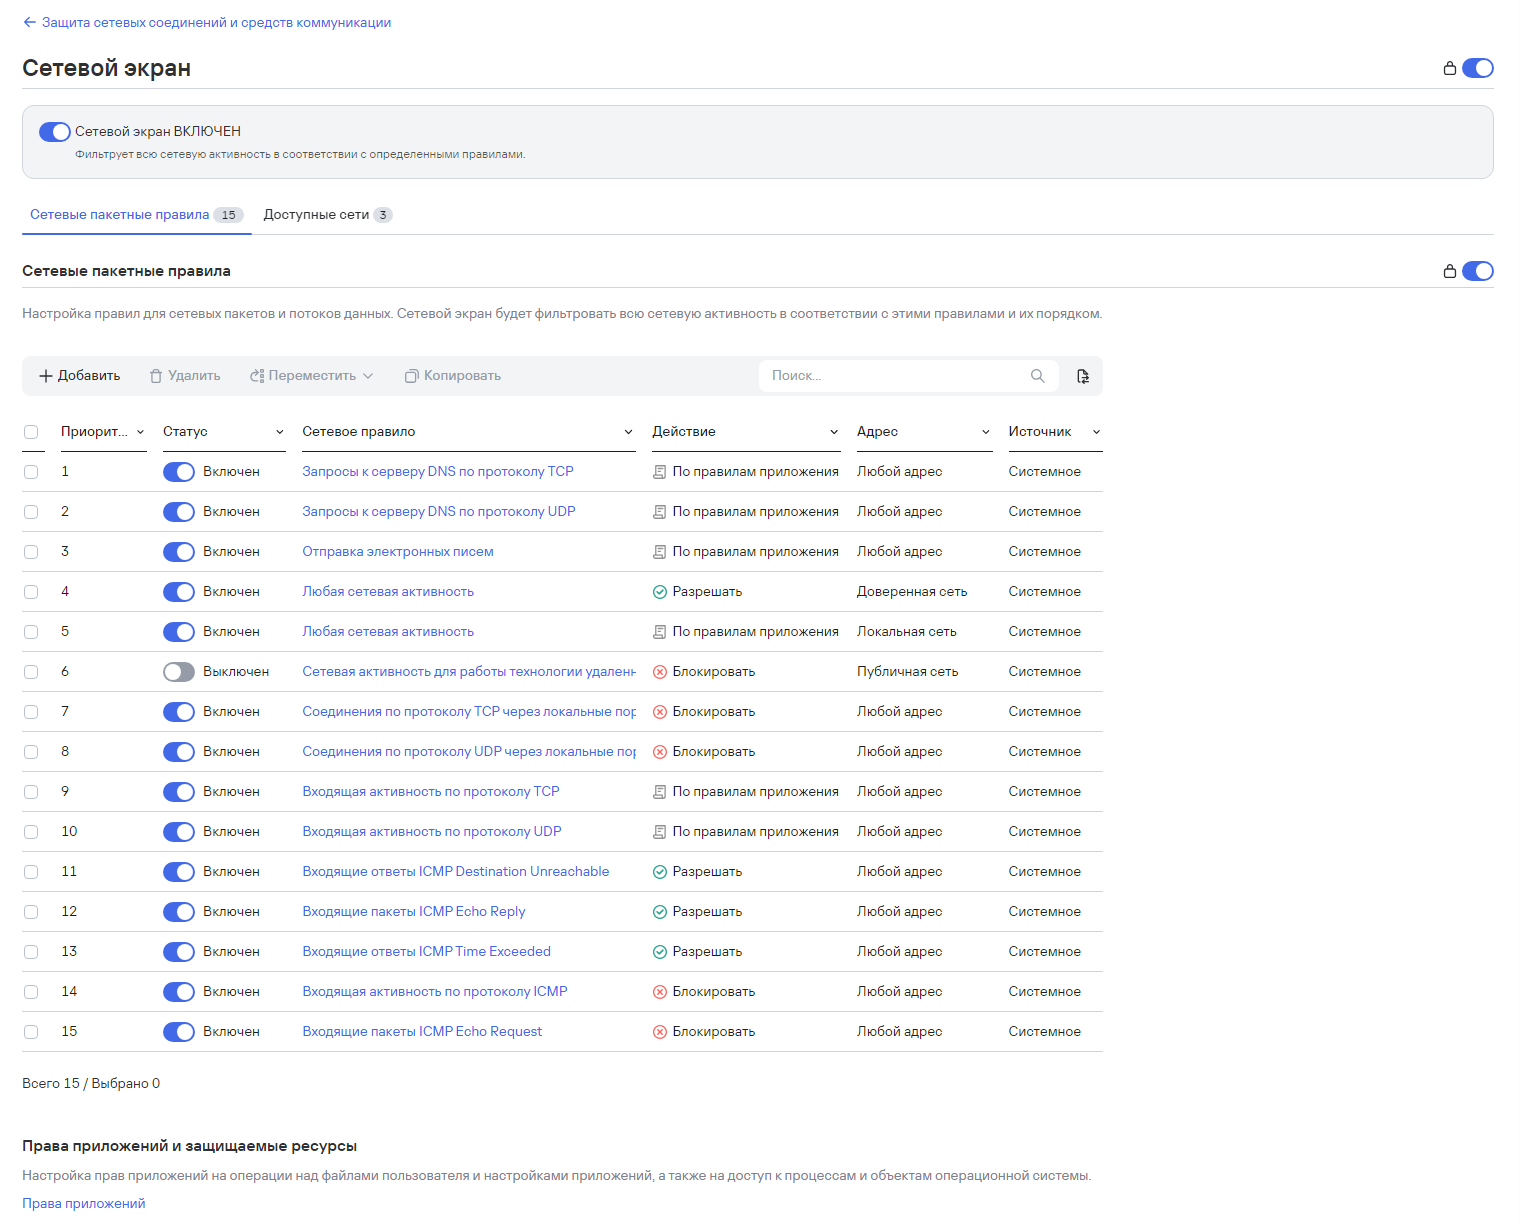The height and width of the screenshot is (1224, 1520).
Task: Open rule Входящая активность по протоколу ICMP
Action: point(435,992)
